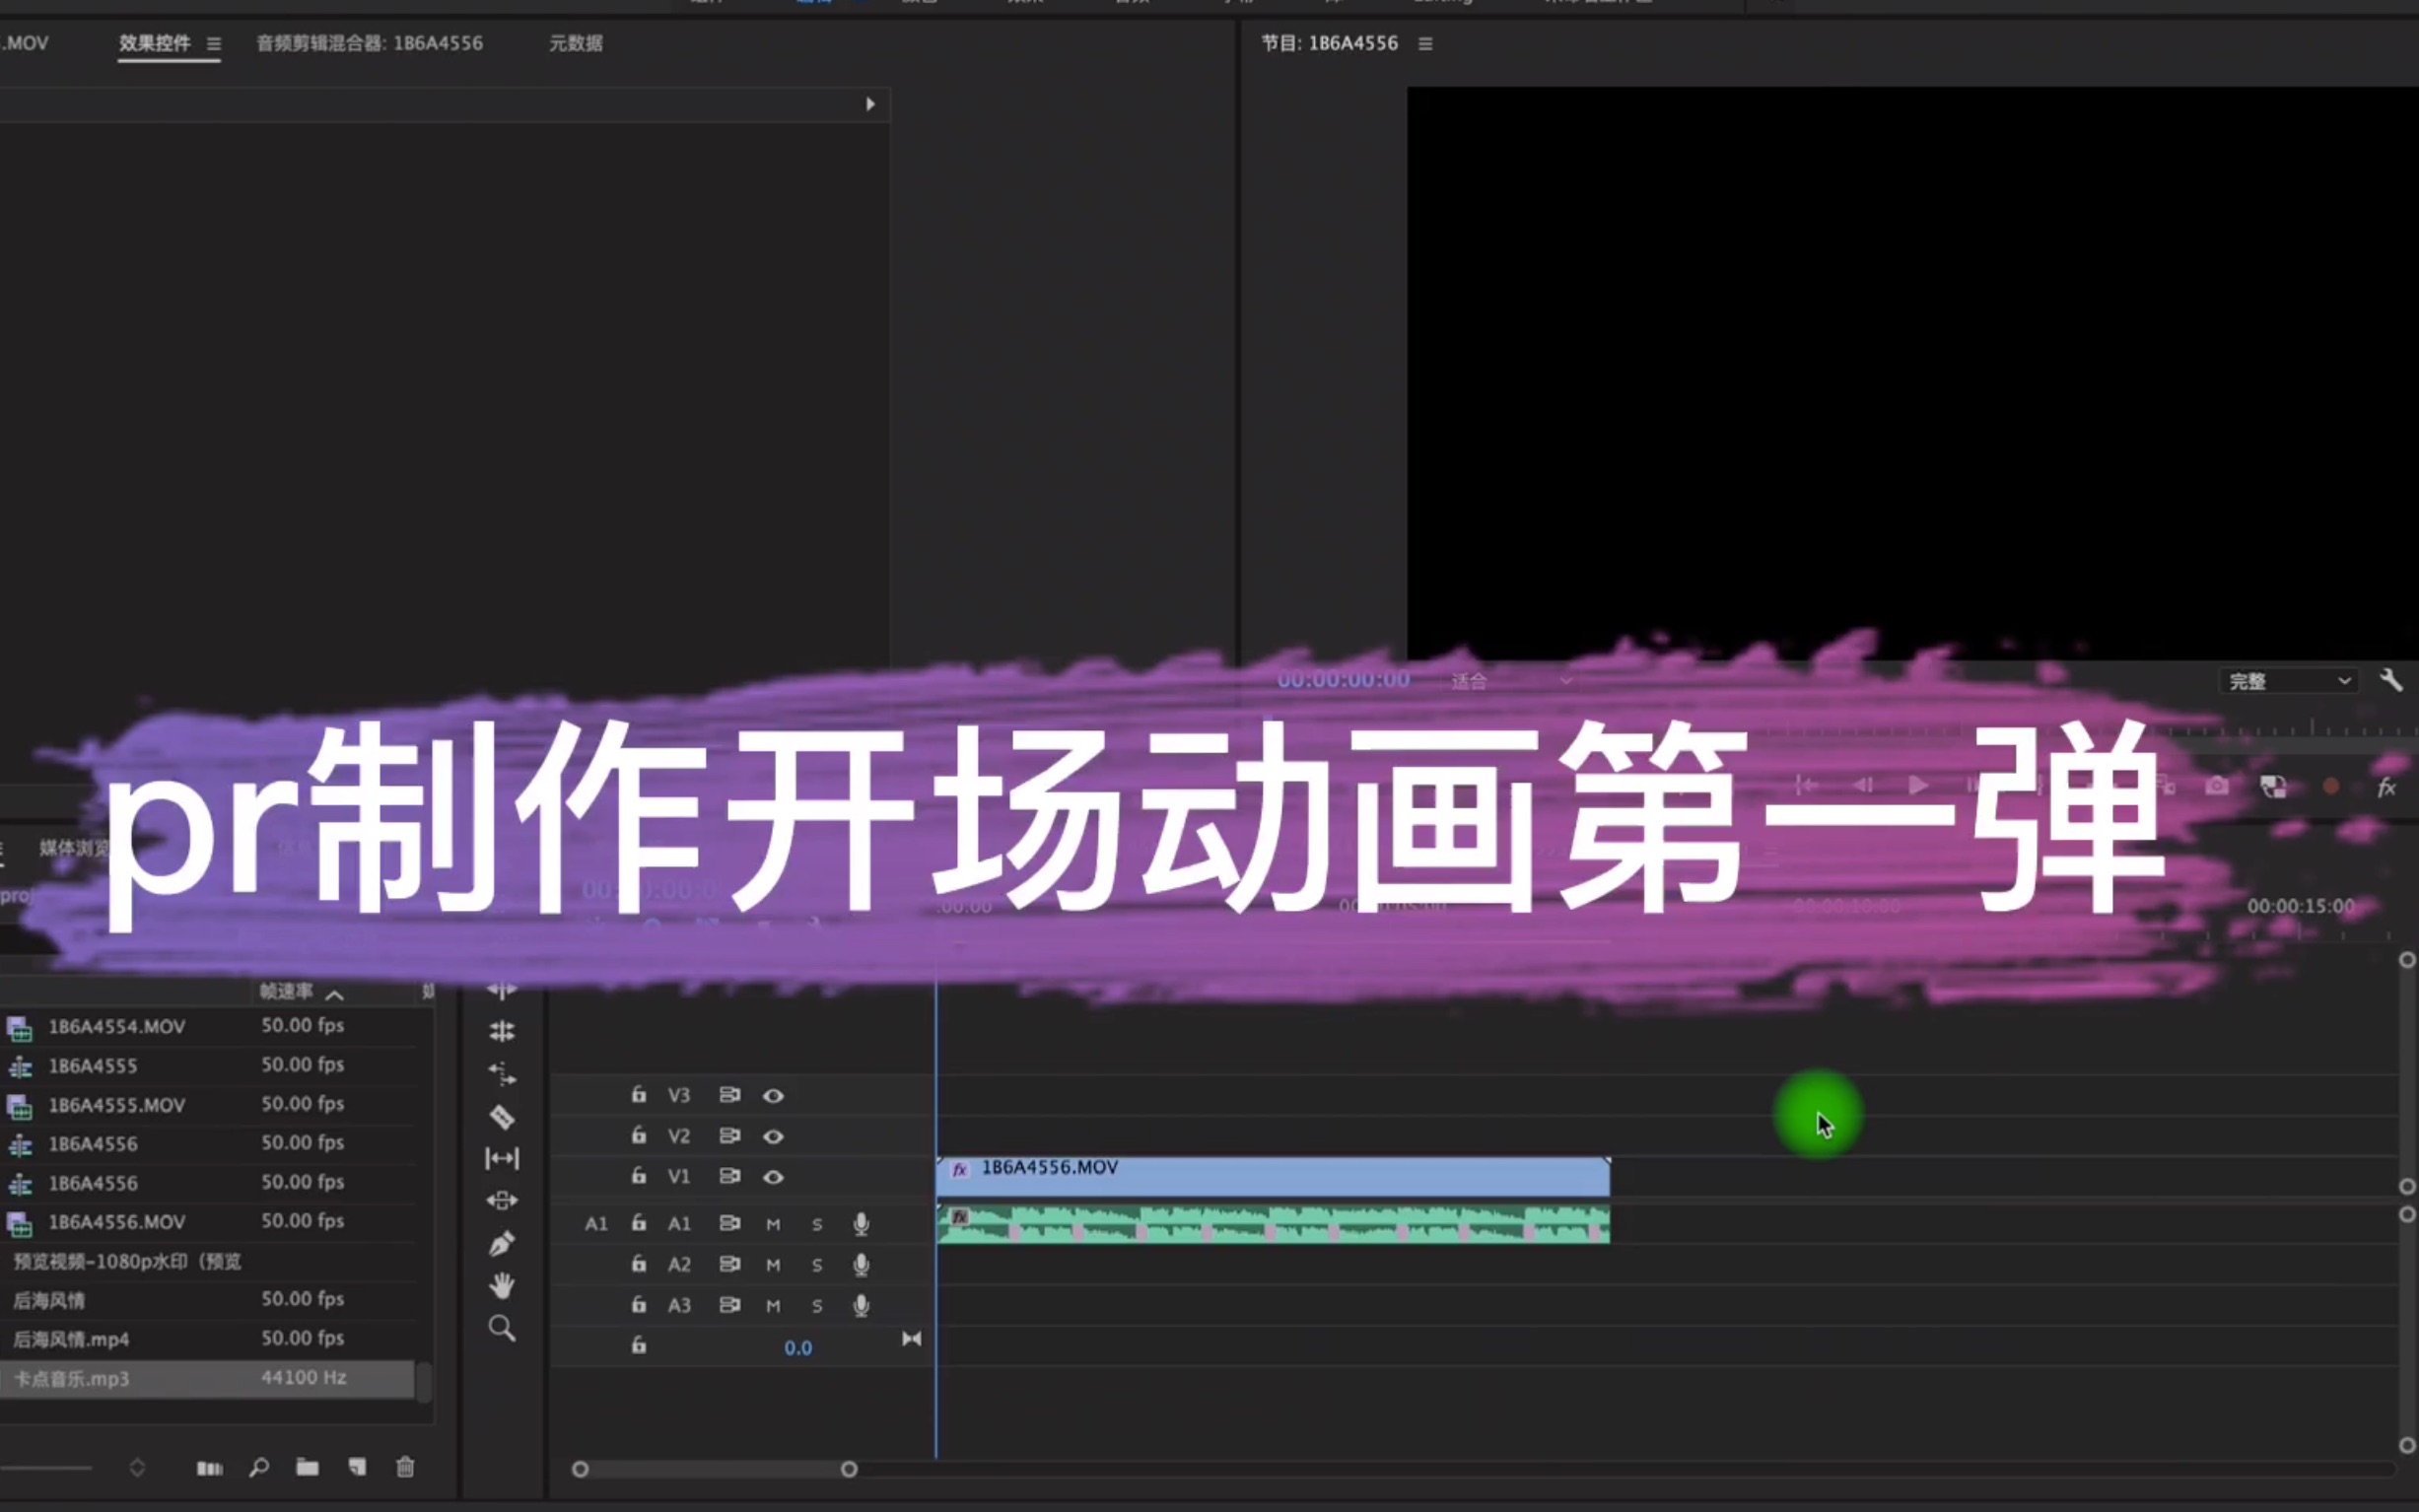Mute audio track A1
Image resolution: width=2419 pixels, height=1512 pixels.
click(x=772, y=1223)
